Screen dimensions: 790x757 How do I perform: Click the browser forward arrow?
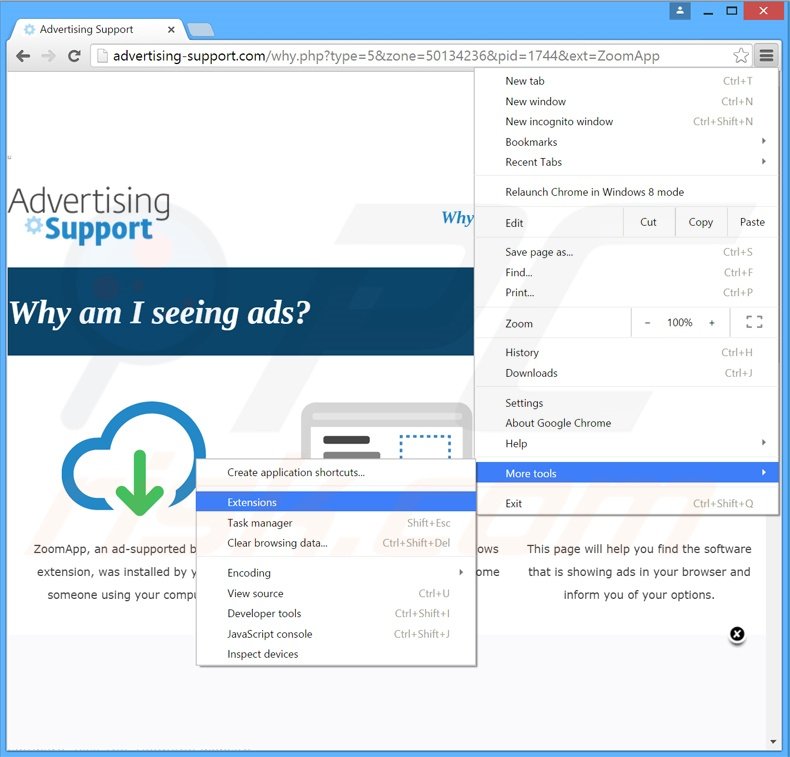pos(48,56)
